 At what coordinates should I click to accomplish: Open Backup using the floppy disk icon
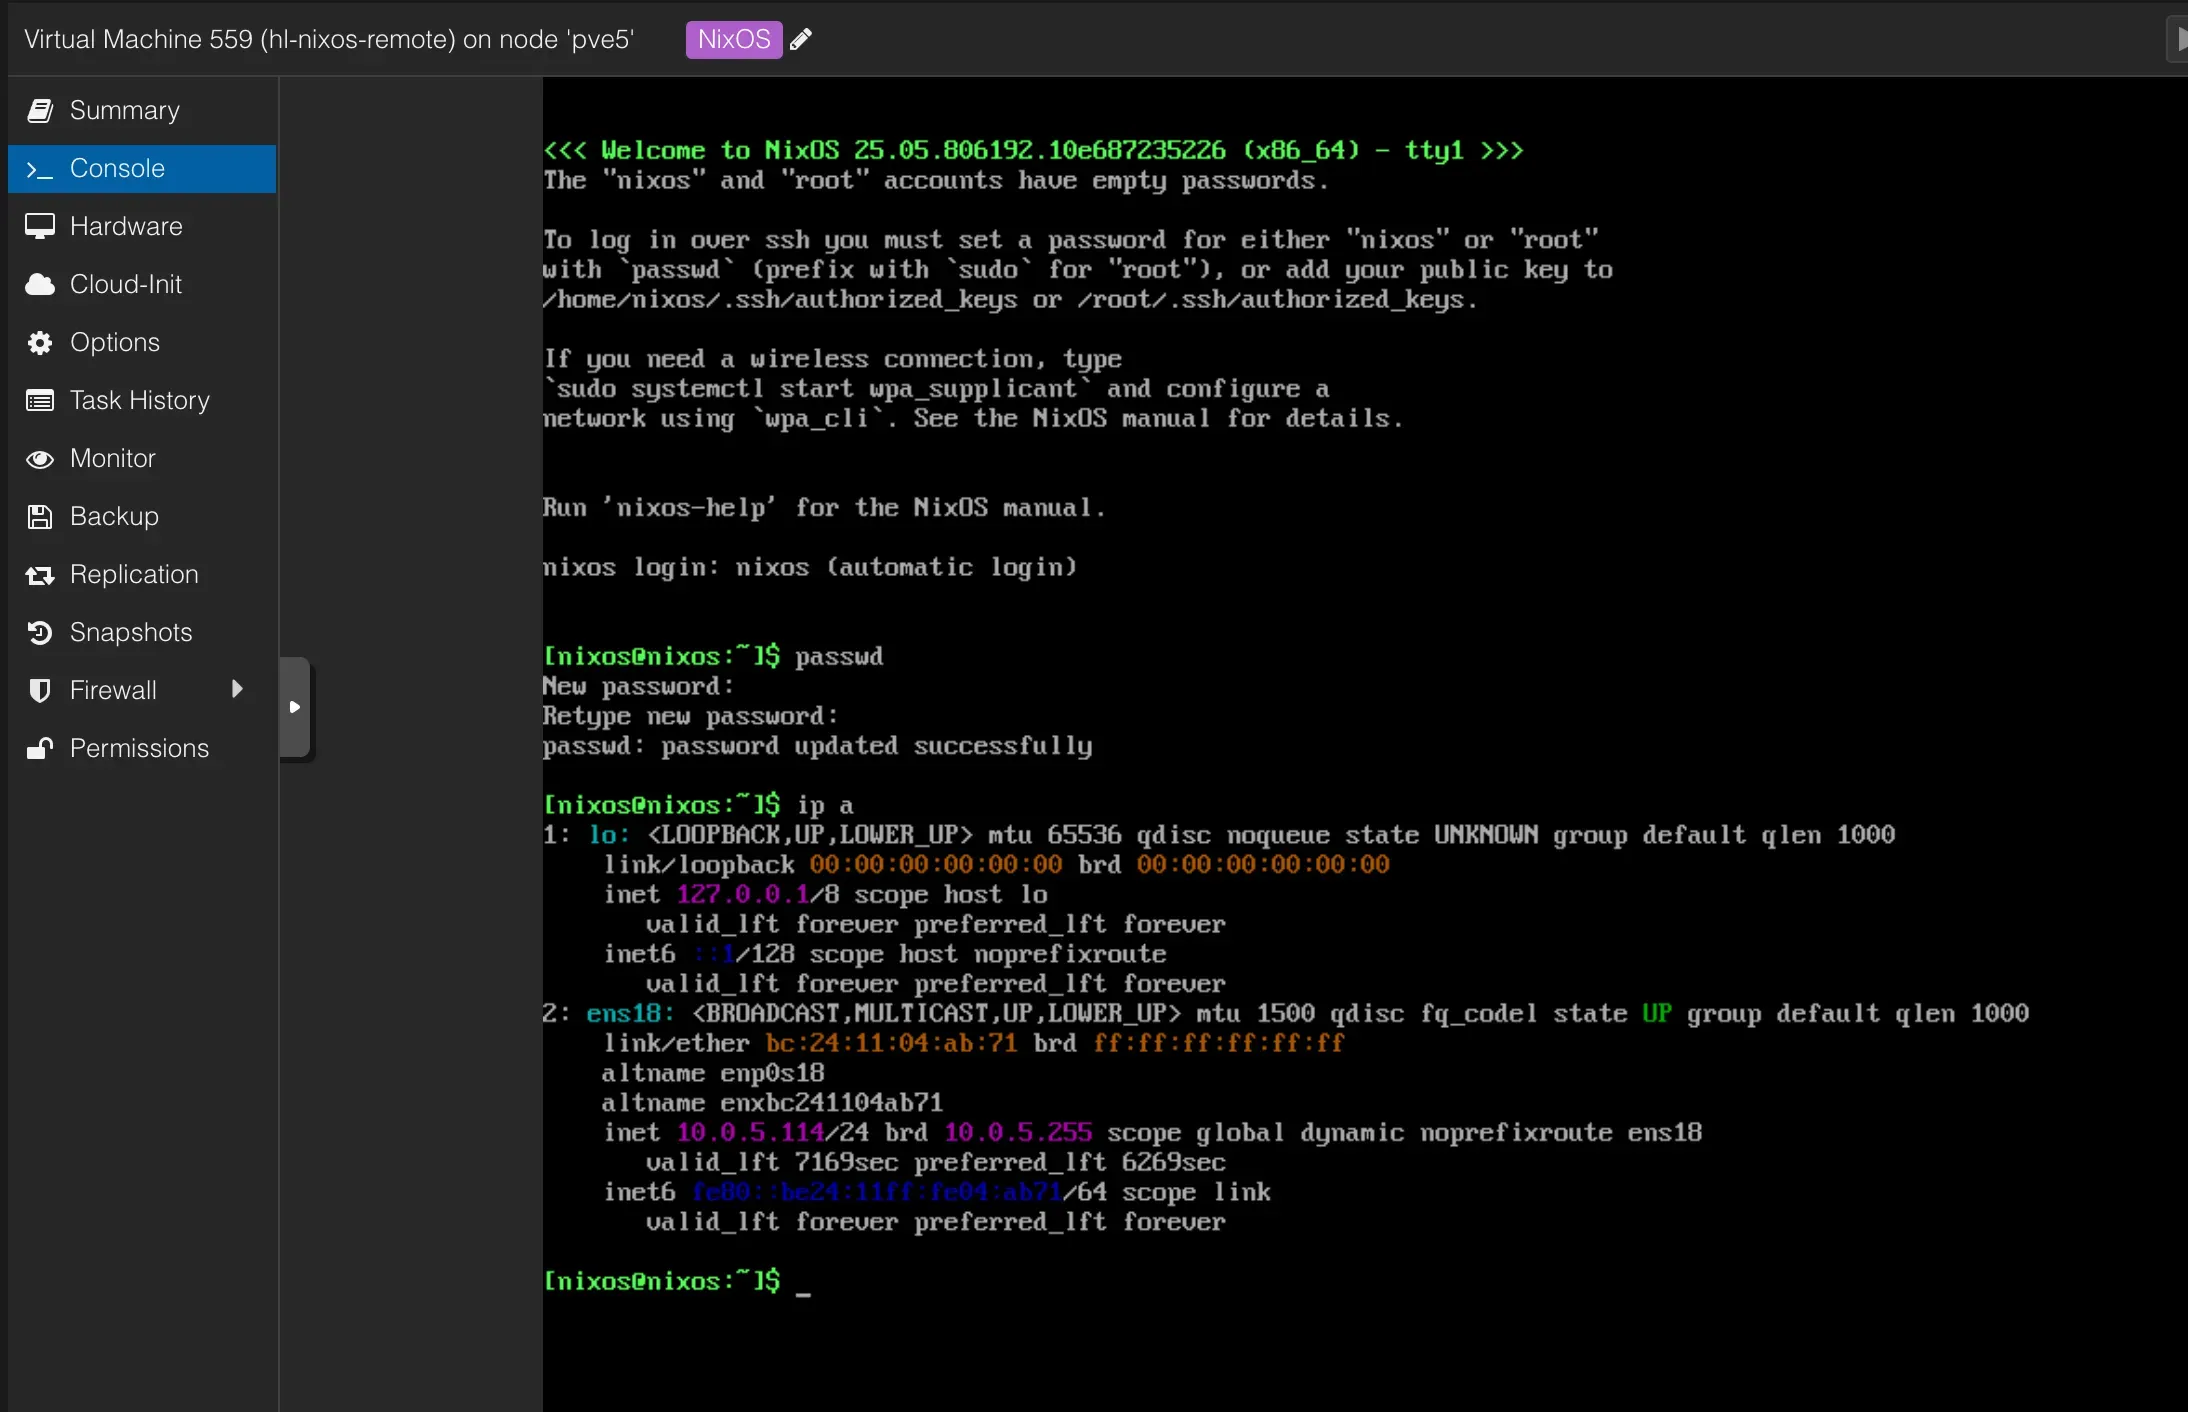click(40, 516)
